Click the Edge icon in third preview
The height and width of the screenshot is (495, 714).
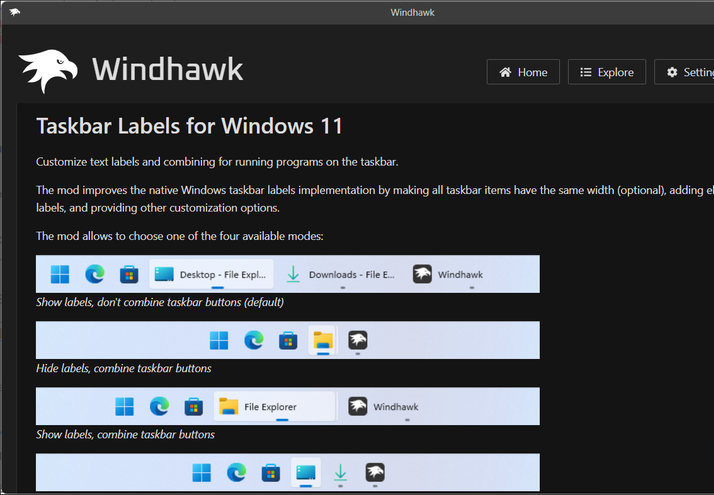[159, 406]
